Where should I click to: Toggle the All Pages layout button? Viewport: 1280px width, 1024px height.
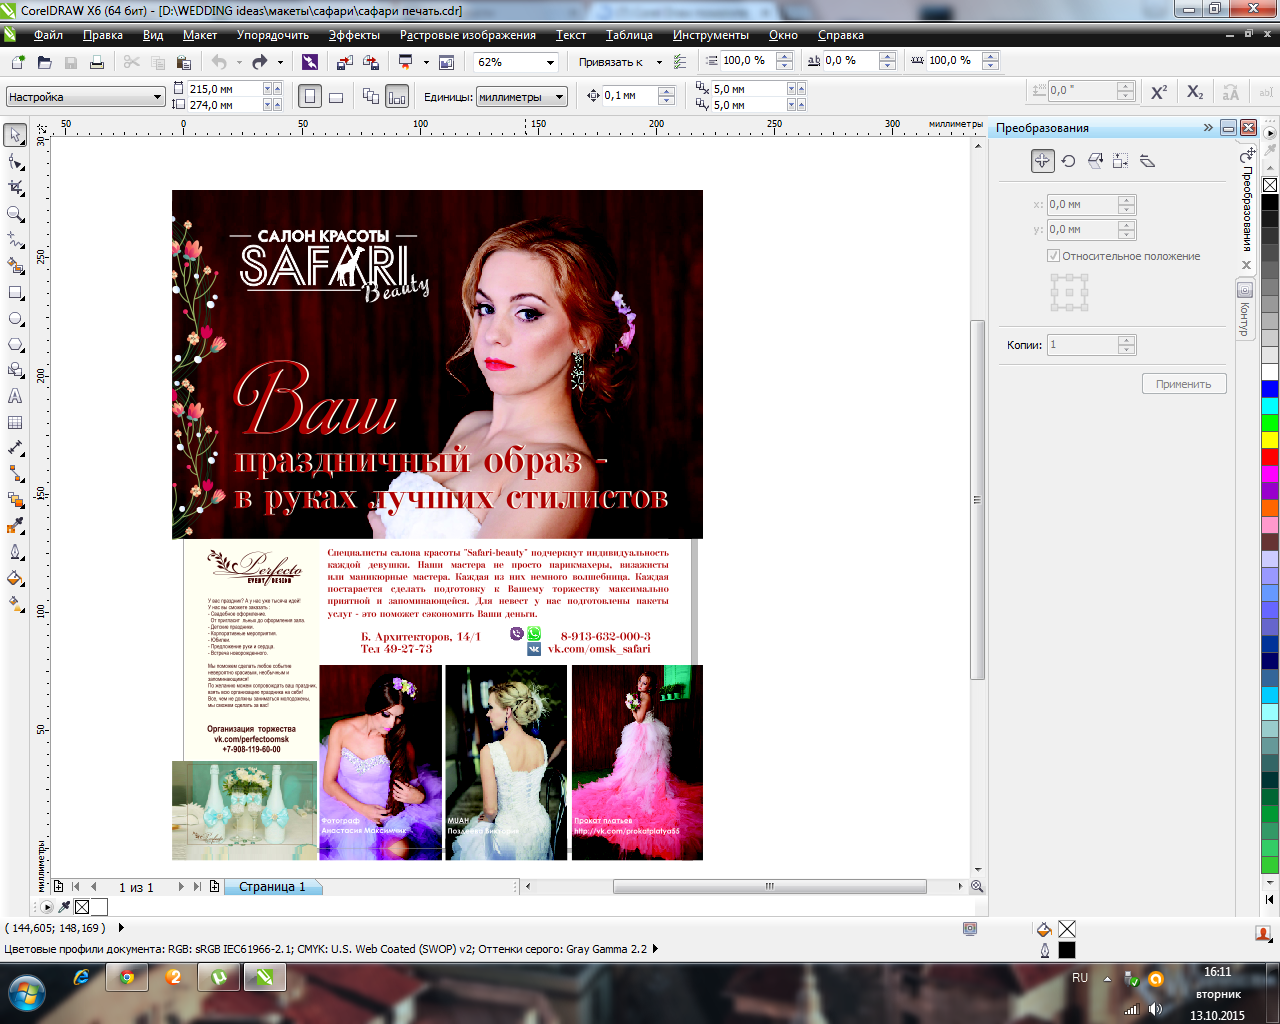pyautogui.click(x=371, y=97)
